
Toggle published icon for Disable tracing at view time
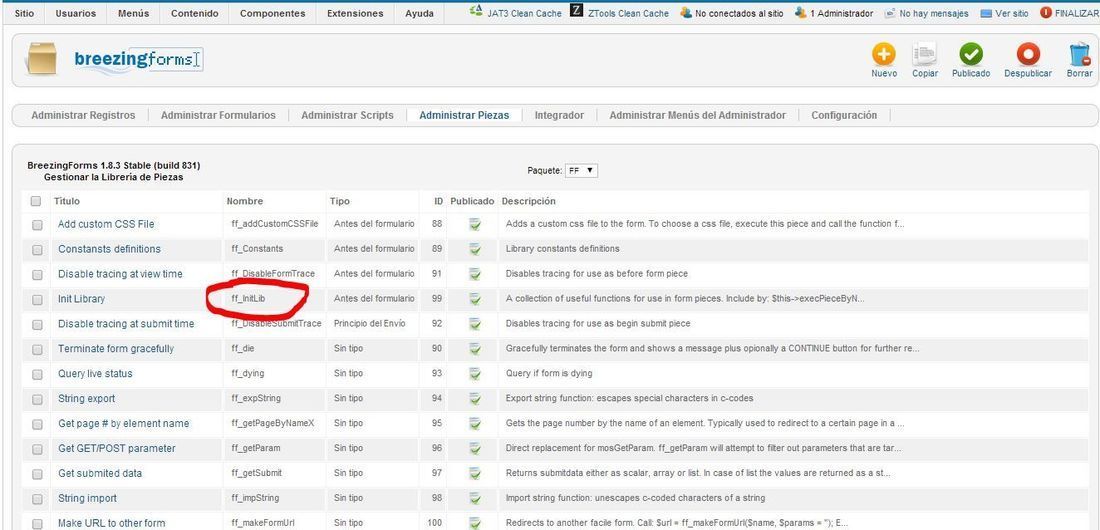point(475,274)
